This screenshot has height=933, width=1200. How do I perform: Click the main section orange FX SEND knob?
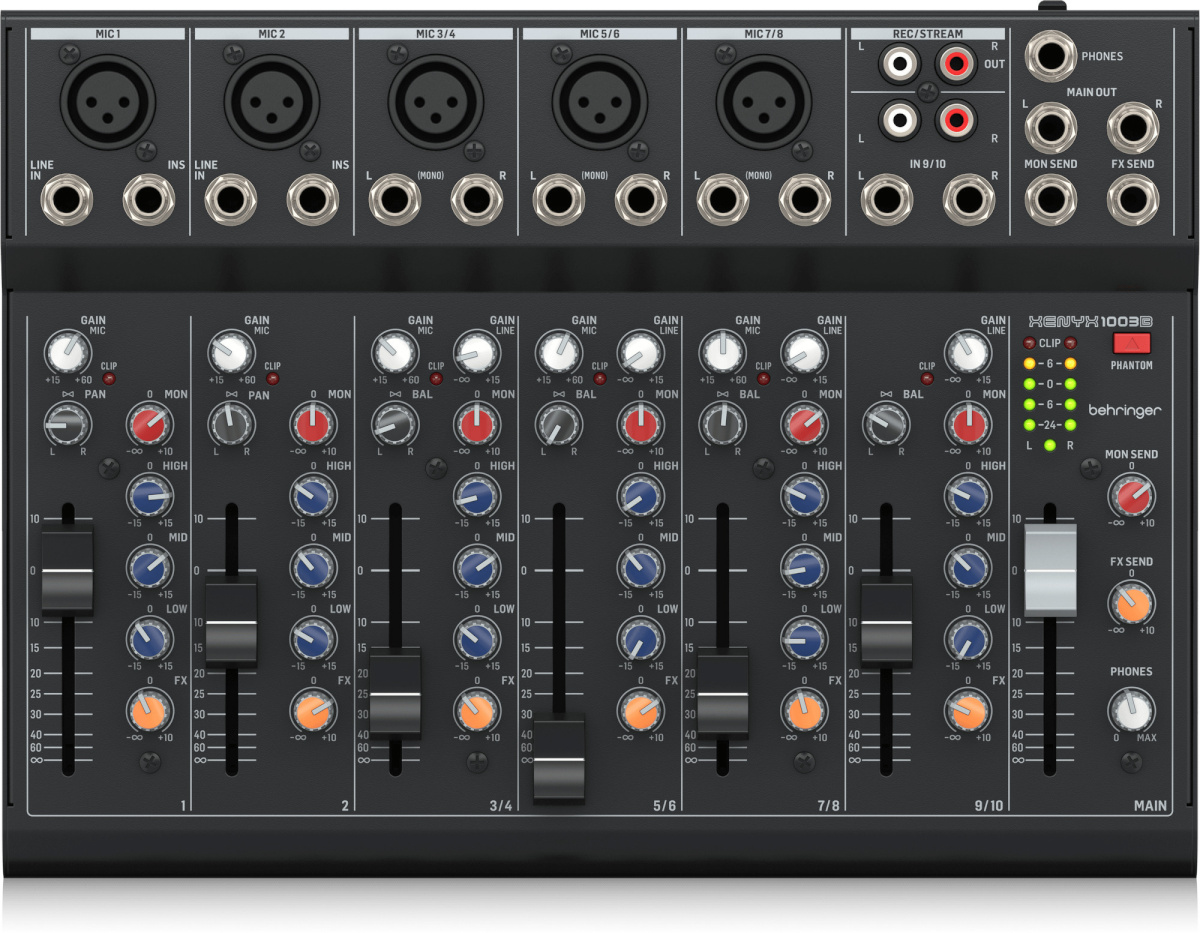(1131, 602)
